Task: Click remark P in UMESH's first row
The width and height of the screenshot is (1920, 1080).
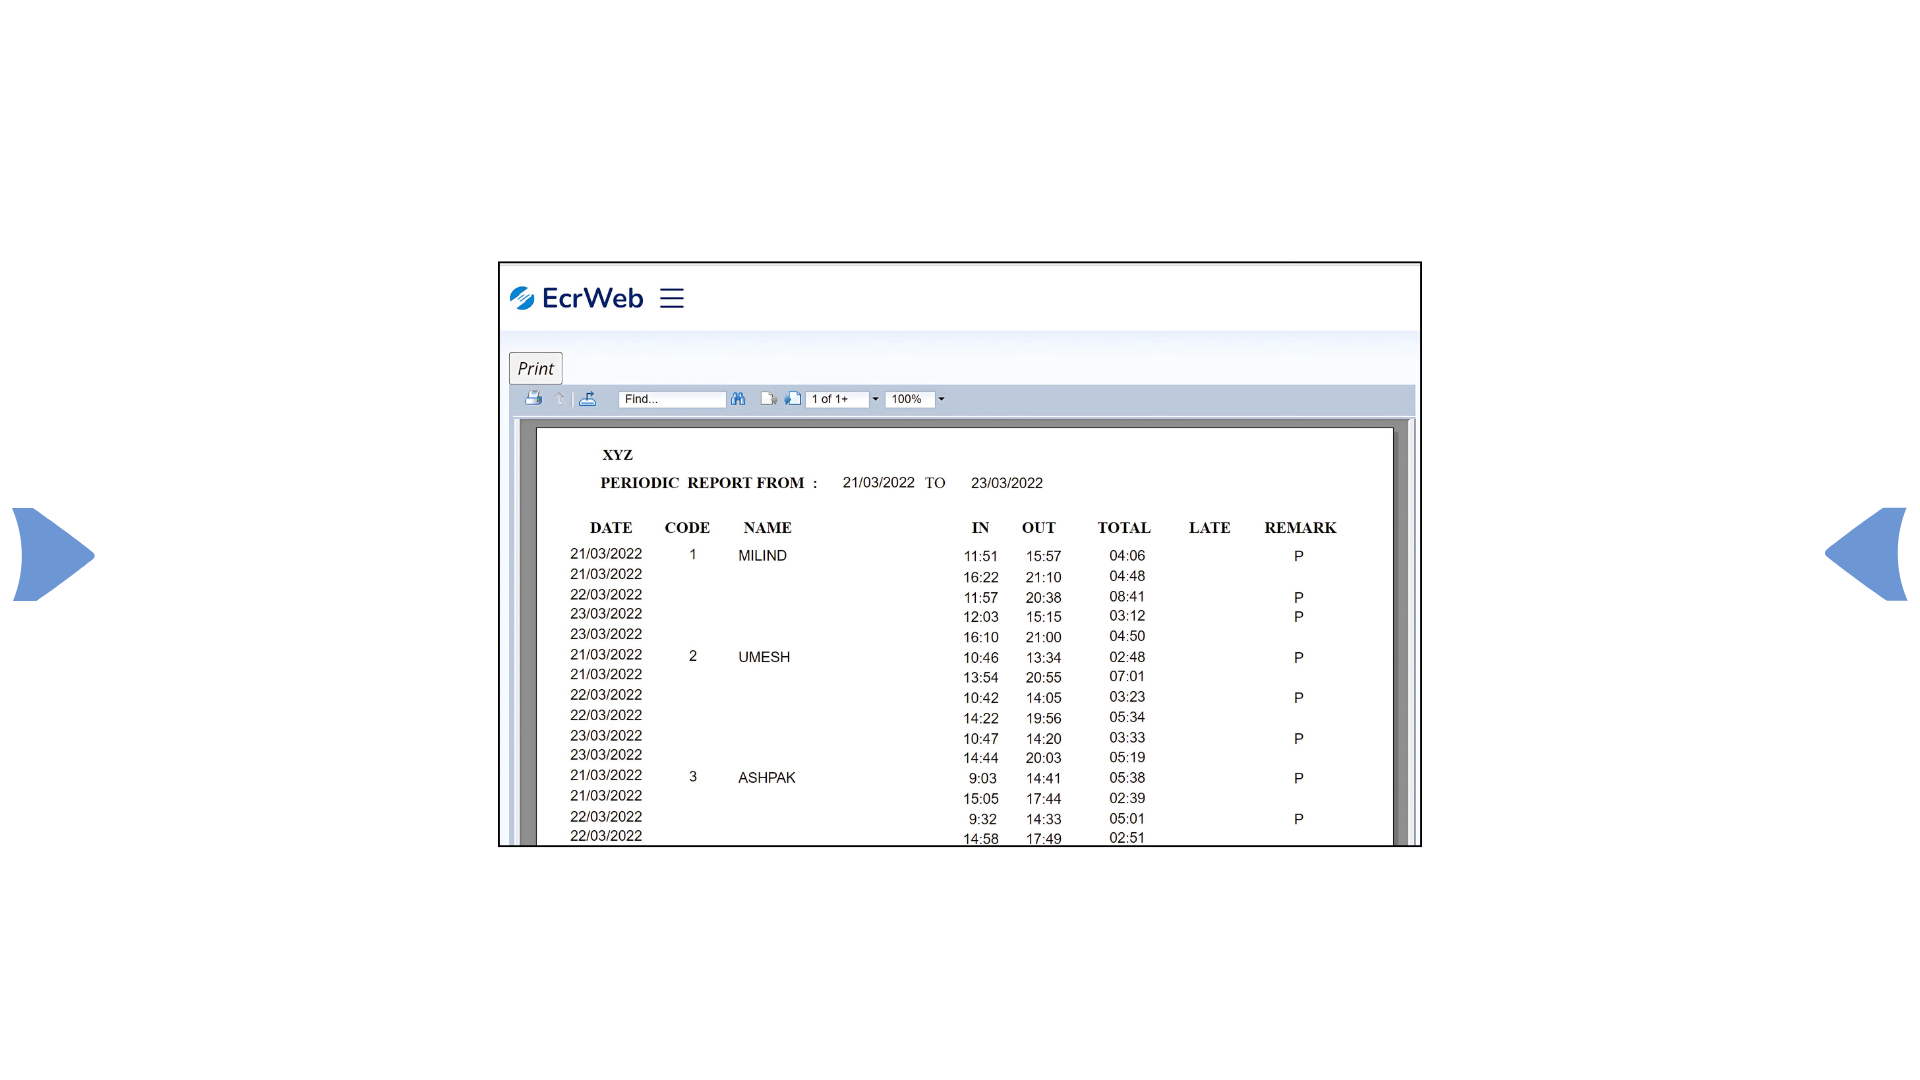Action: [1299, 658]
